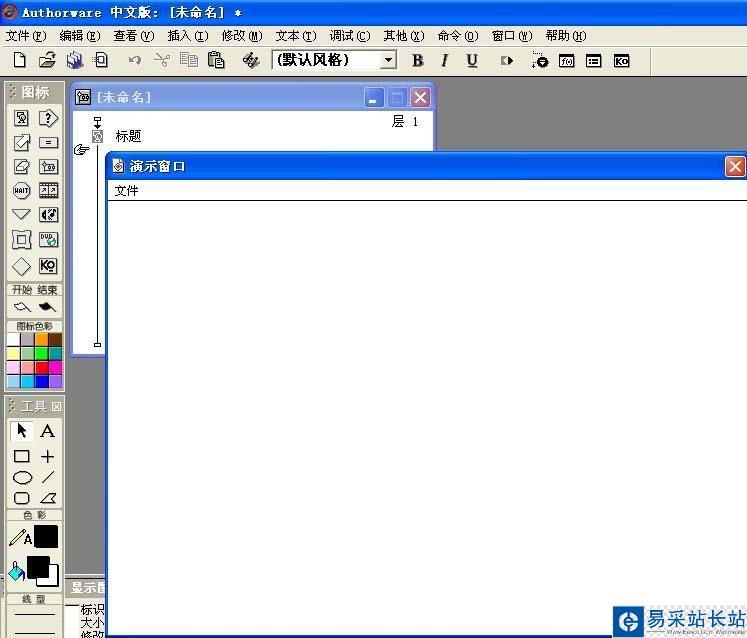Select the Decision diamond icon
The image size is (747, 638).
click(21, 266)
